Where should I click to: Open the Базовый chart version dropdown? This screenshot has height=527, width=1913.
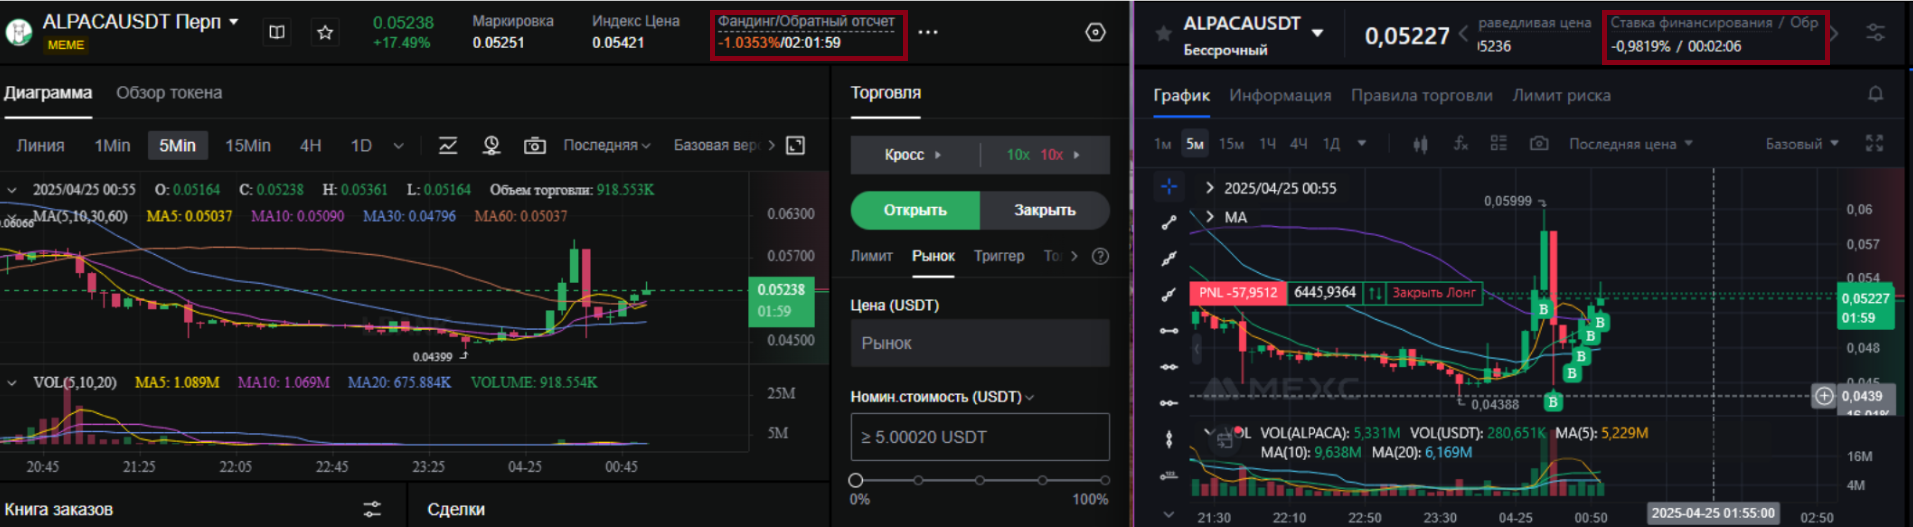pos(1802,144)
